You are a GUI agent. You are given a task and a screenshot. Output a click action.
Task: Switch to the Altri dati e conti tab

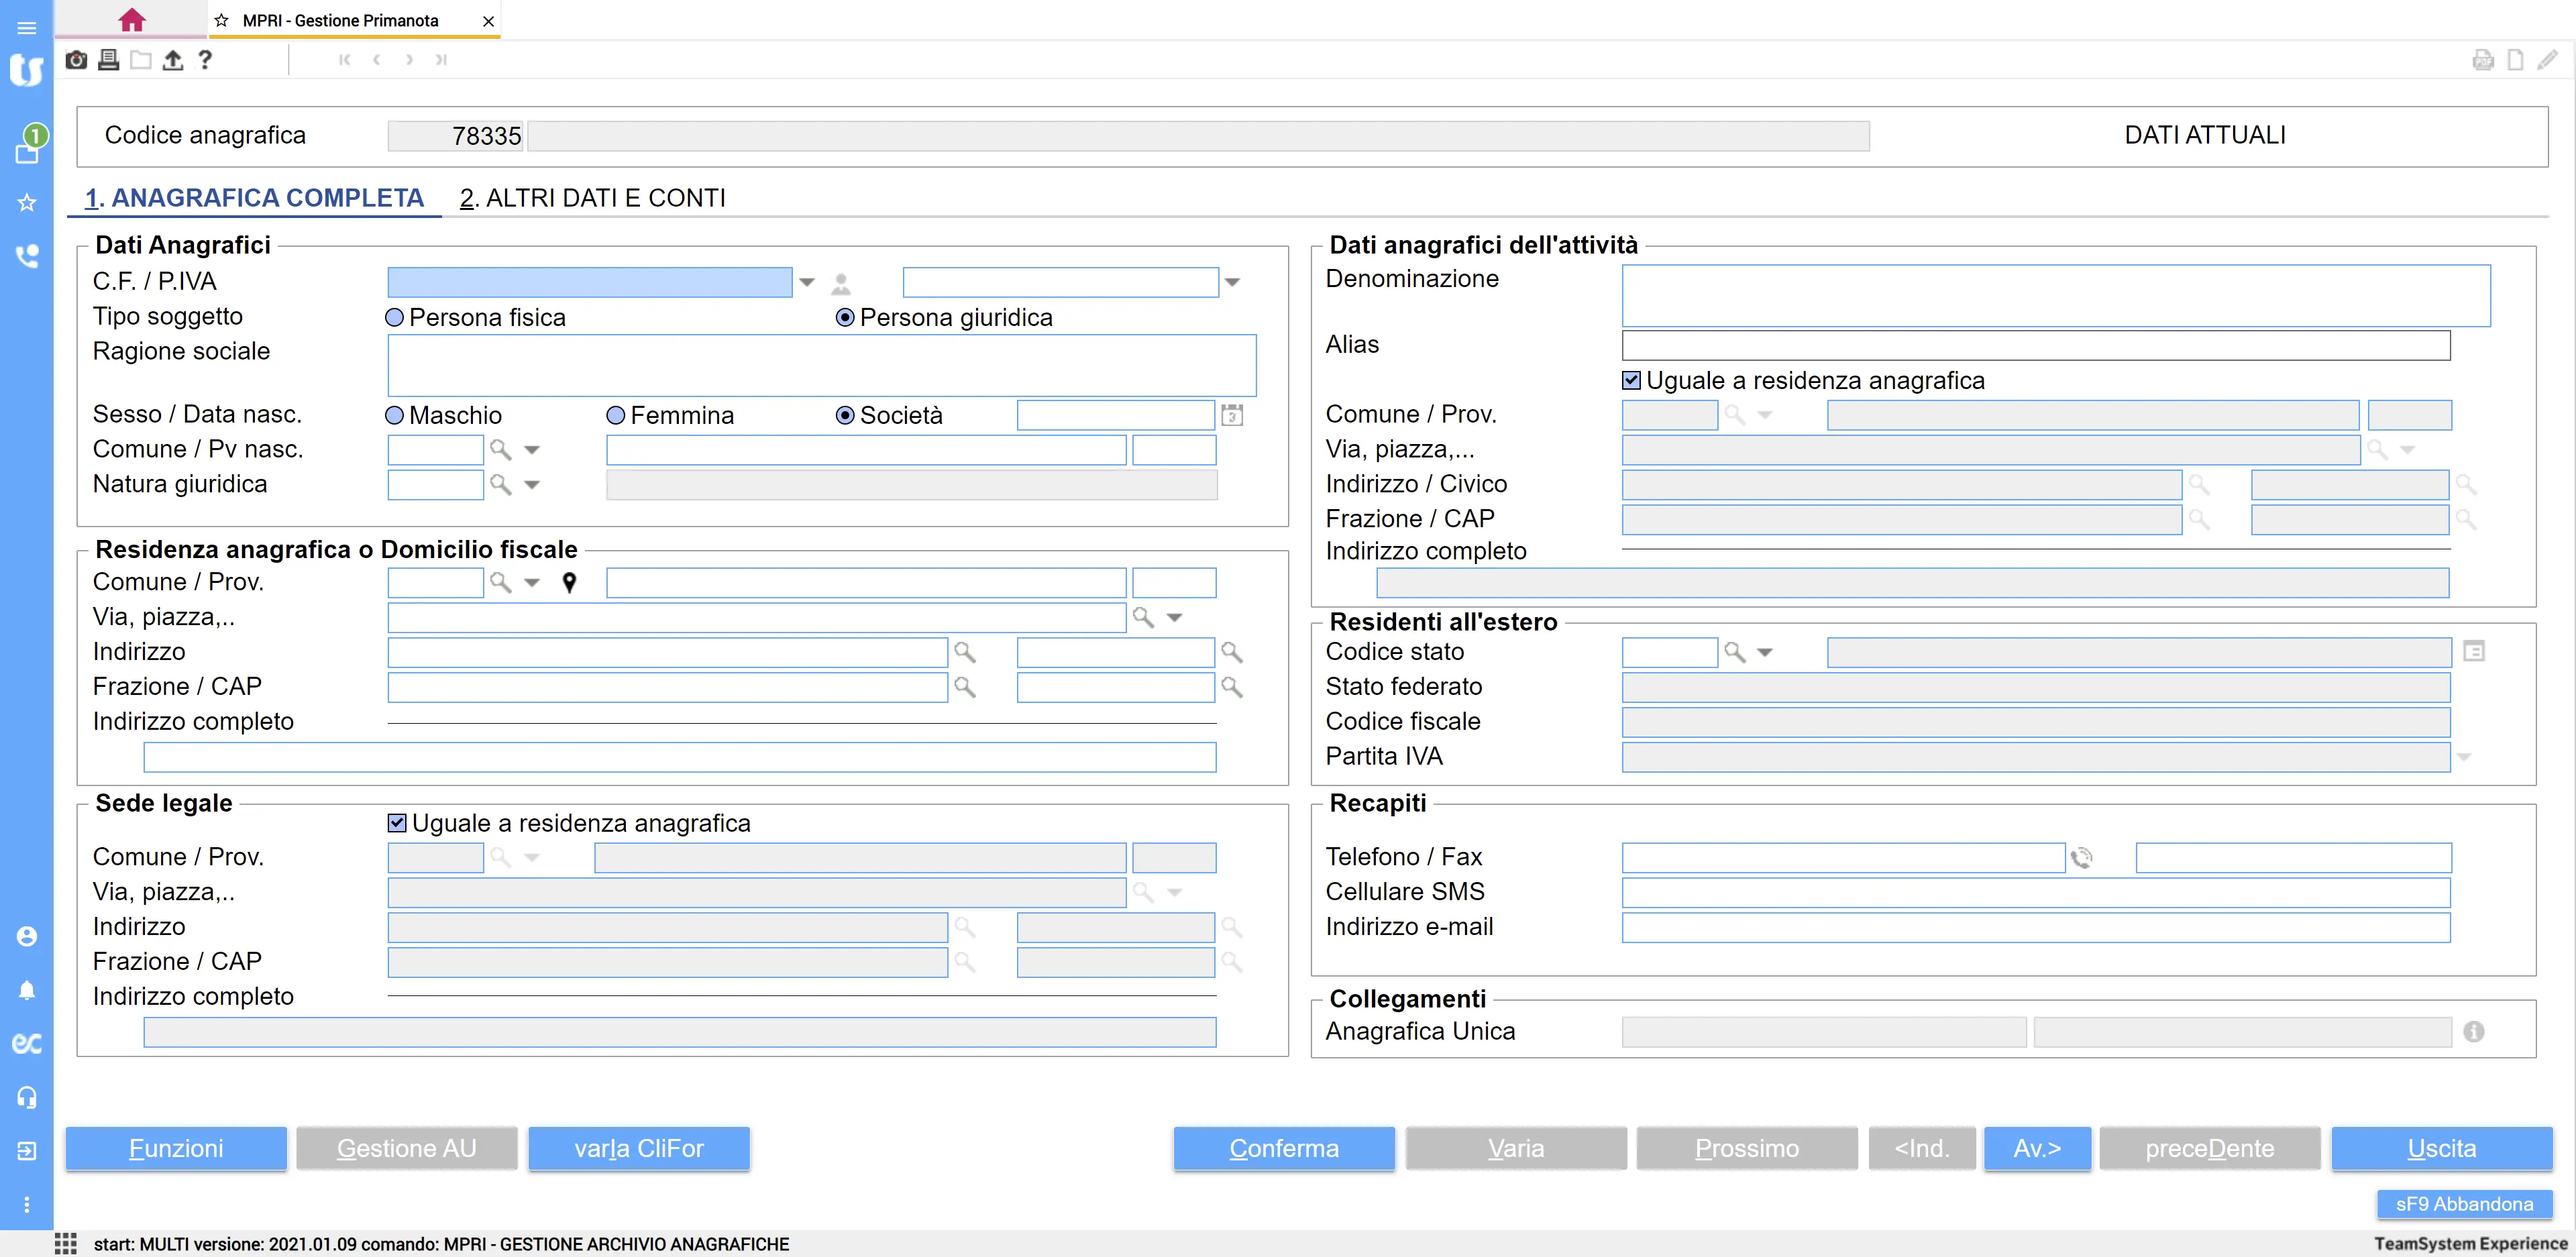tap(592, 198)
